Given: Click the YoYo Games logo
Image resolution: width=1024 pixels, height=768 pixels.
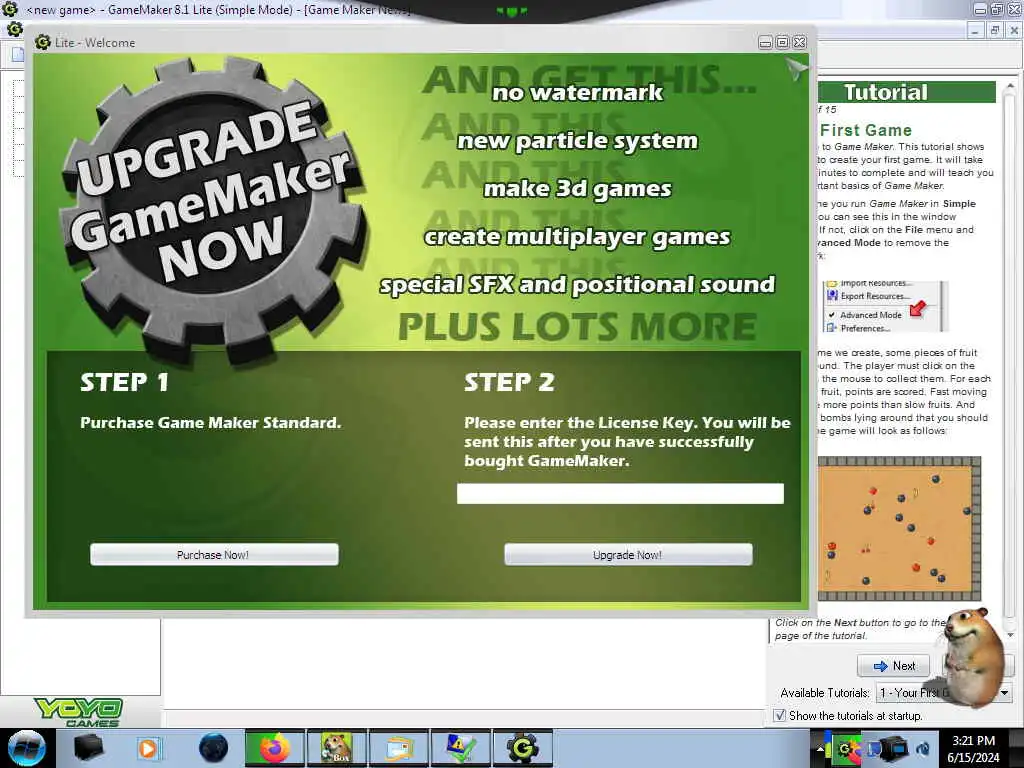Looking at the screenshot, I should pyautogui.click(x=78, y=712).
